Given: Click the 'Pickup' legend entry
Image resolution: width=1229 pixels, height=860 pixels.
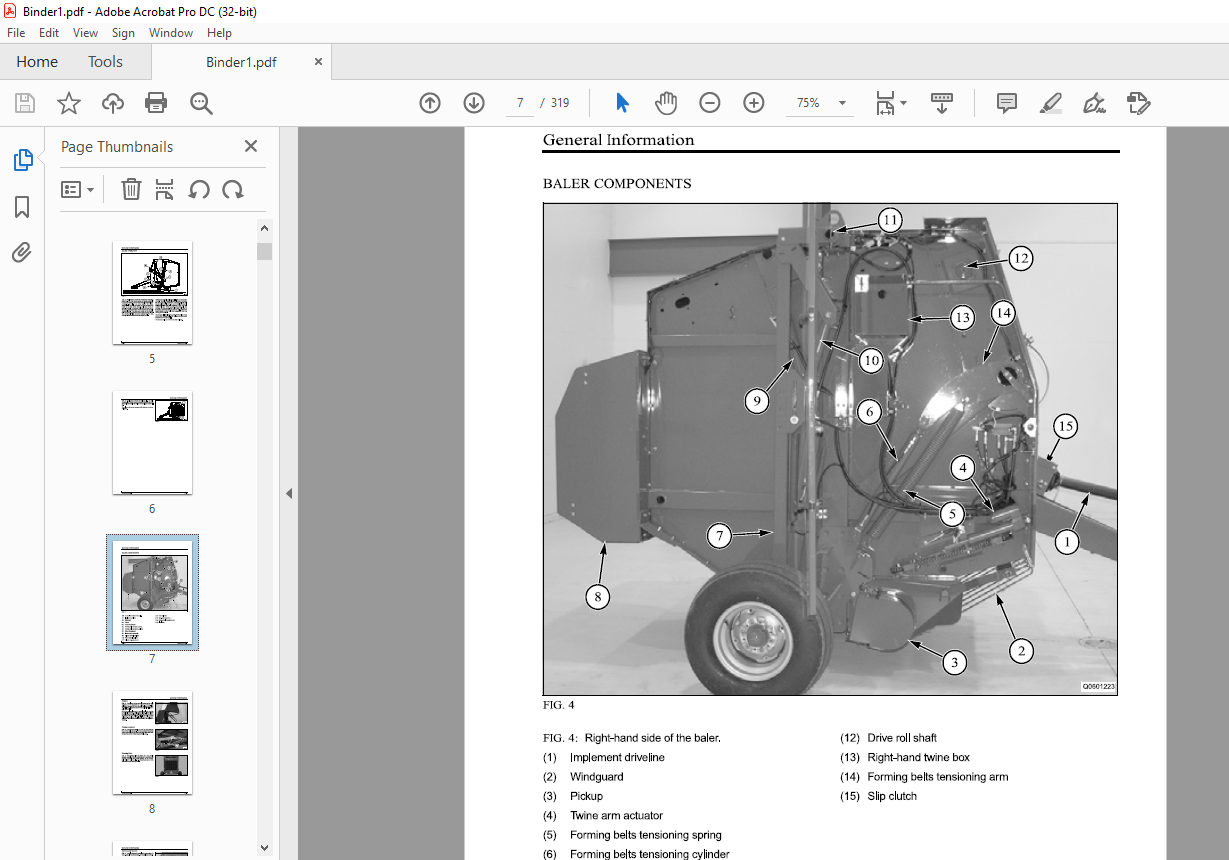Looking at the screenshot, I should tap(587, 796).
